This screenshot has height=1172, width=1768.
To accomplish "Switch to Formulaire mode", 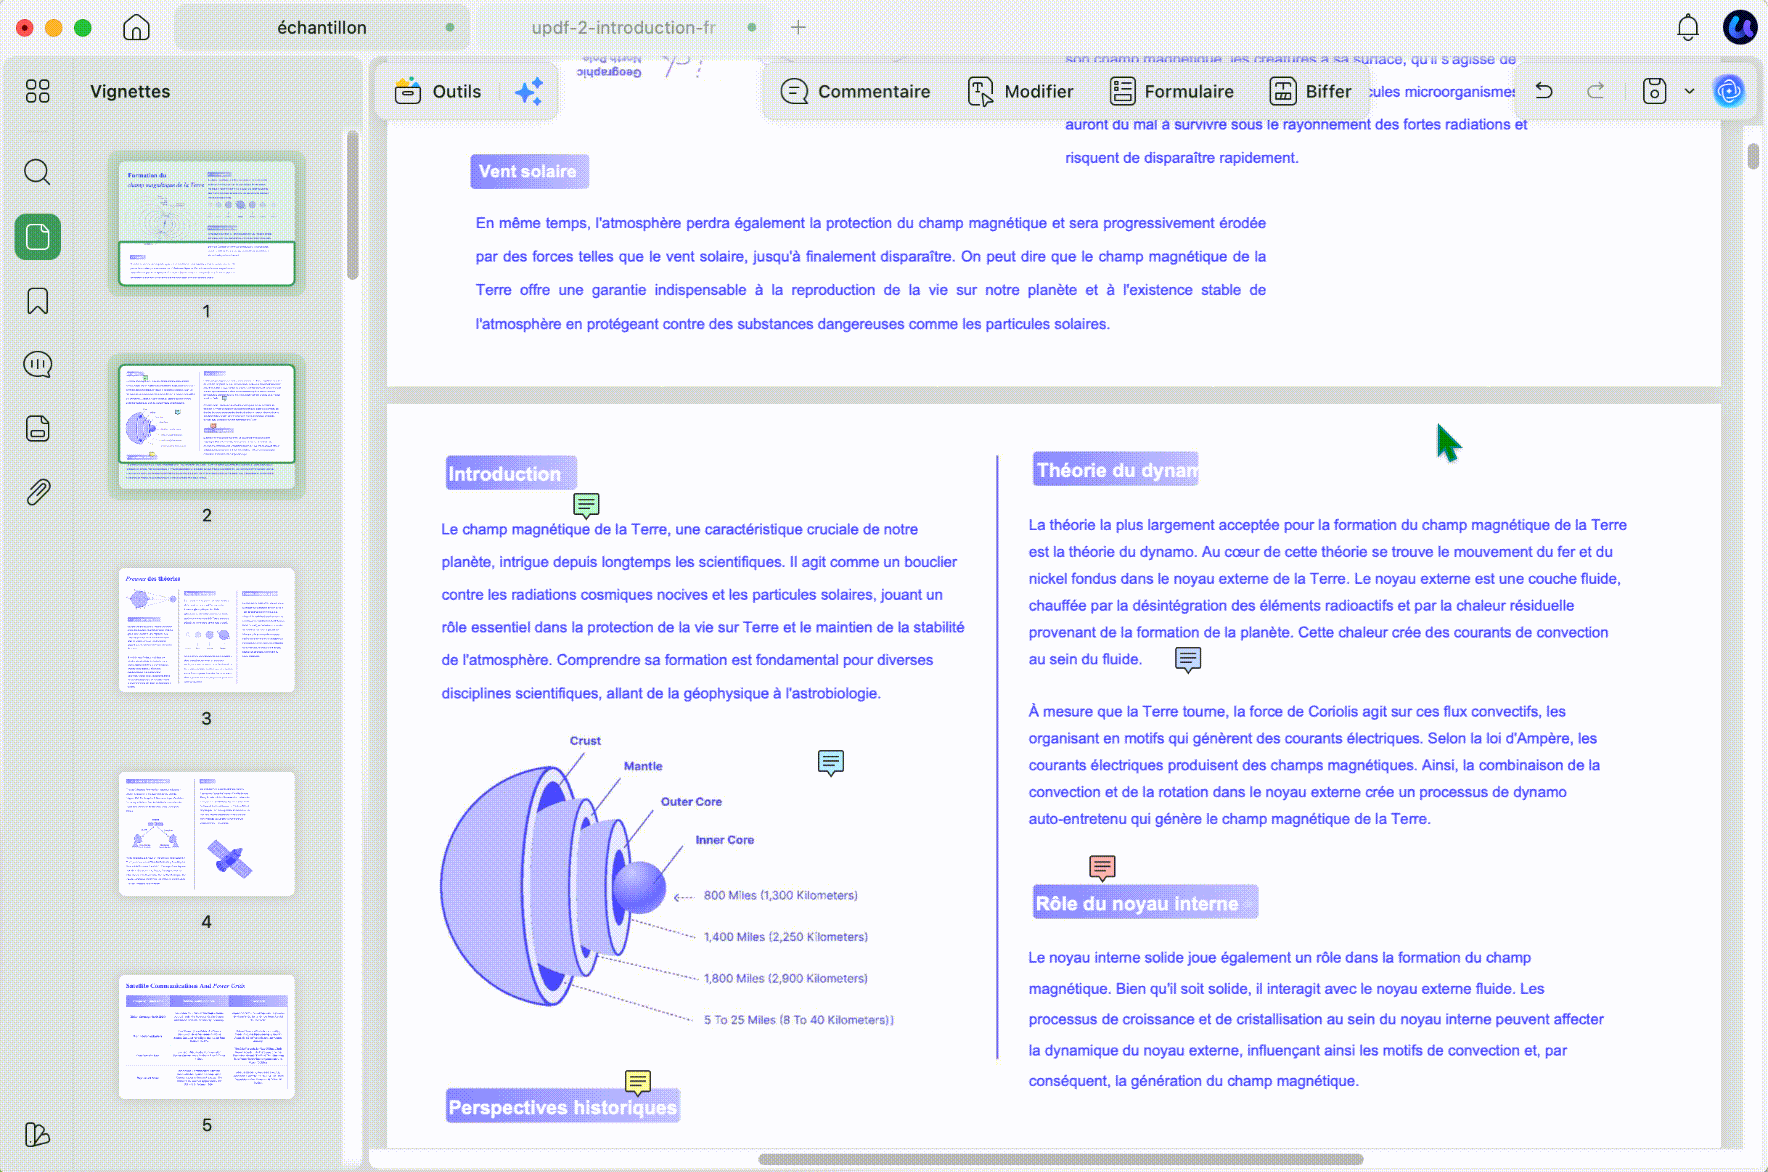I will click(x=1172, y=92).
